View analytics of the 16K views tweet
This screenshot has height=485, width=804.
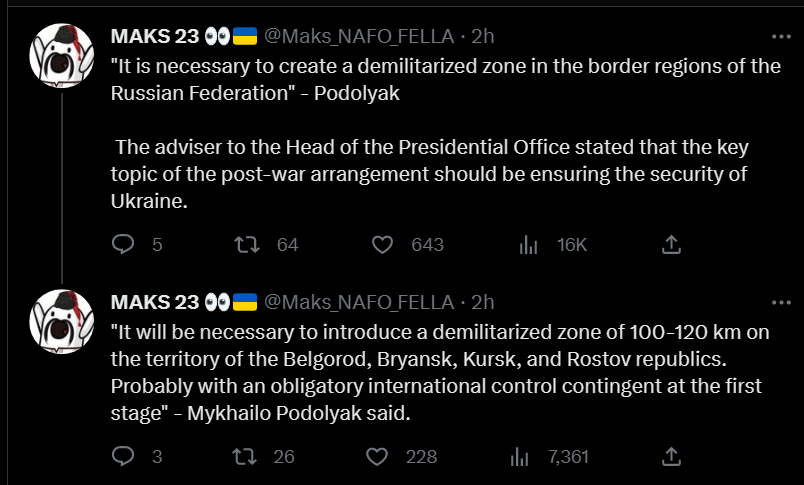(x=530, y=244)
